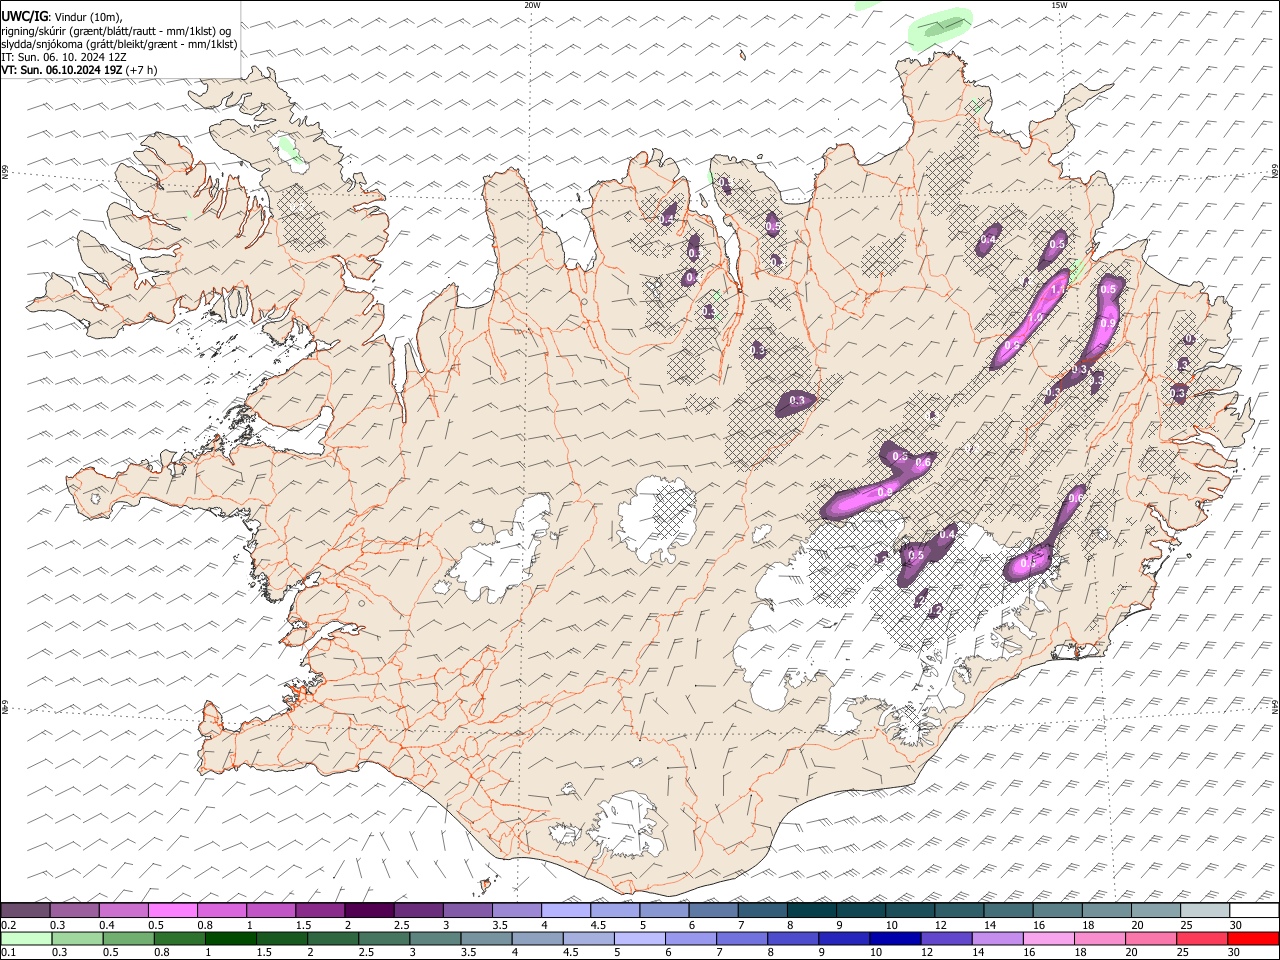The width and height of the screenshot is (1280, 960).
Task: Select upper-row swatch between 7 and 8
Action: click(x=763, y=910)
